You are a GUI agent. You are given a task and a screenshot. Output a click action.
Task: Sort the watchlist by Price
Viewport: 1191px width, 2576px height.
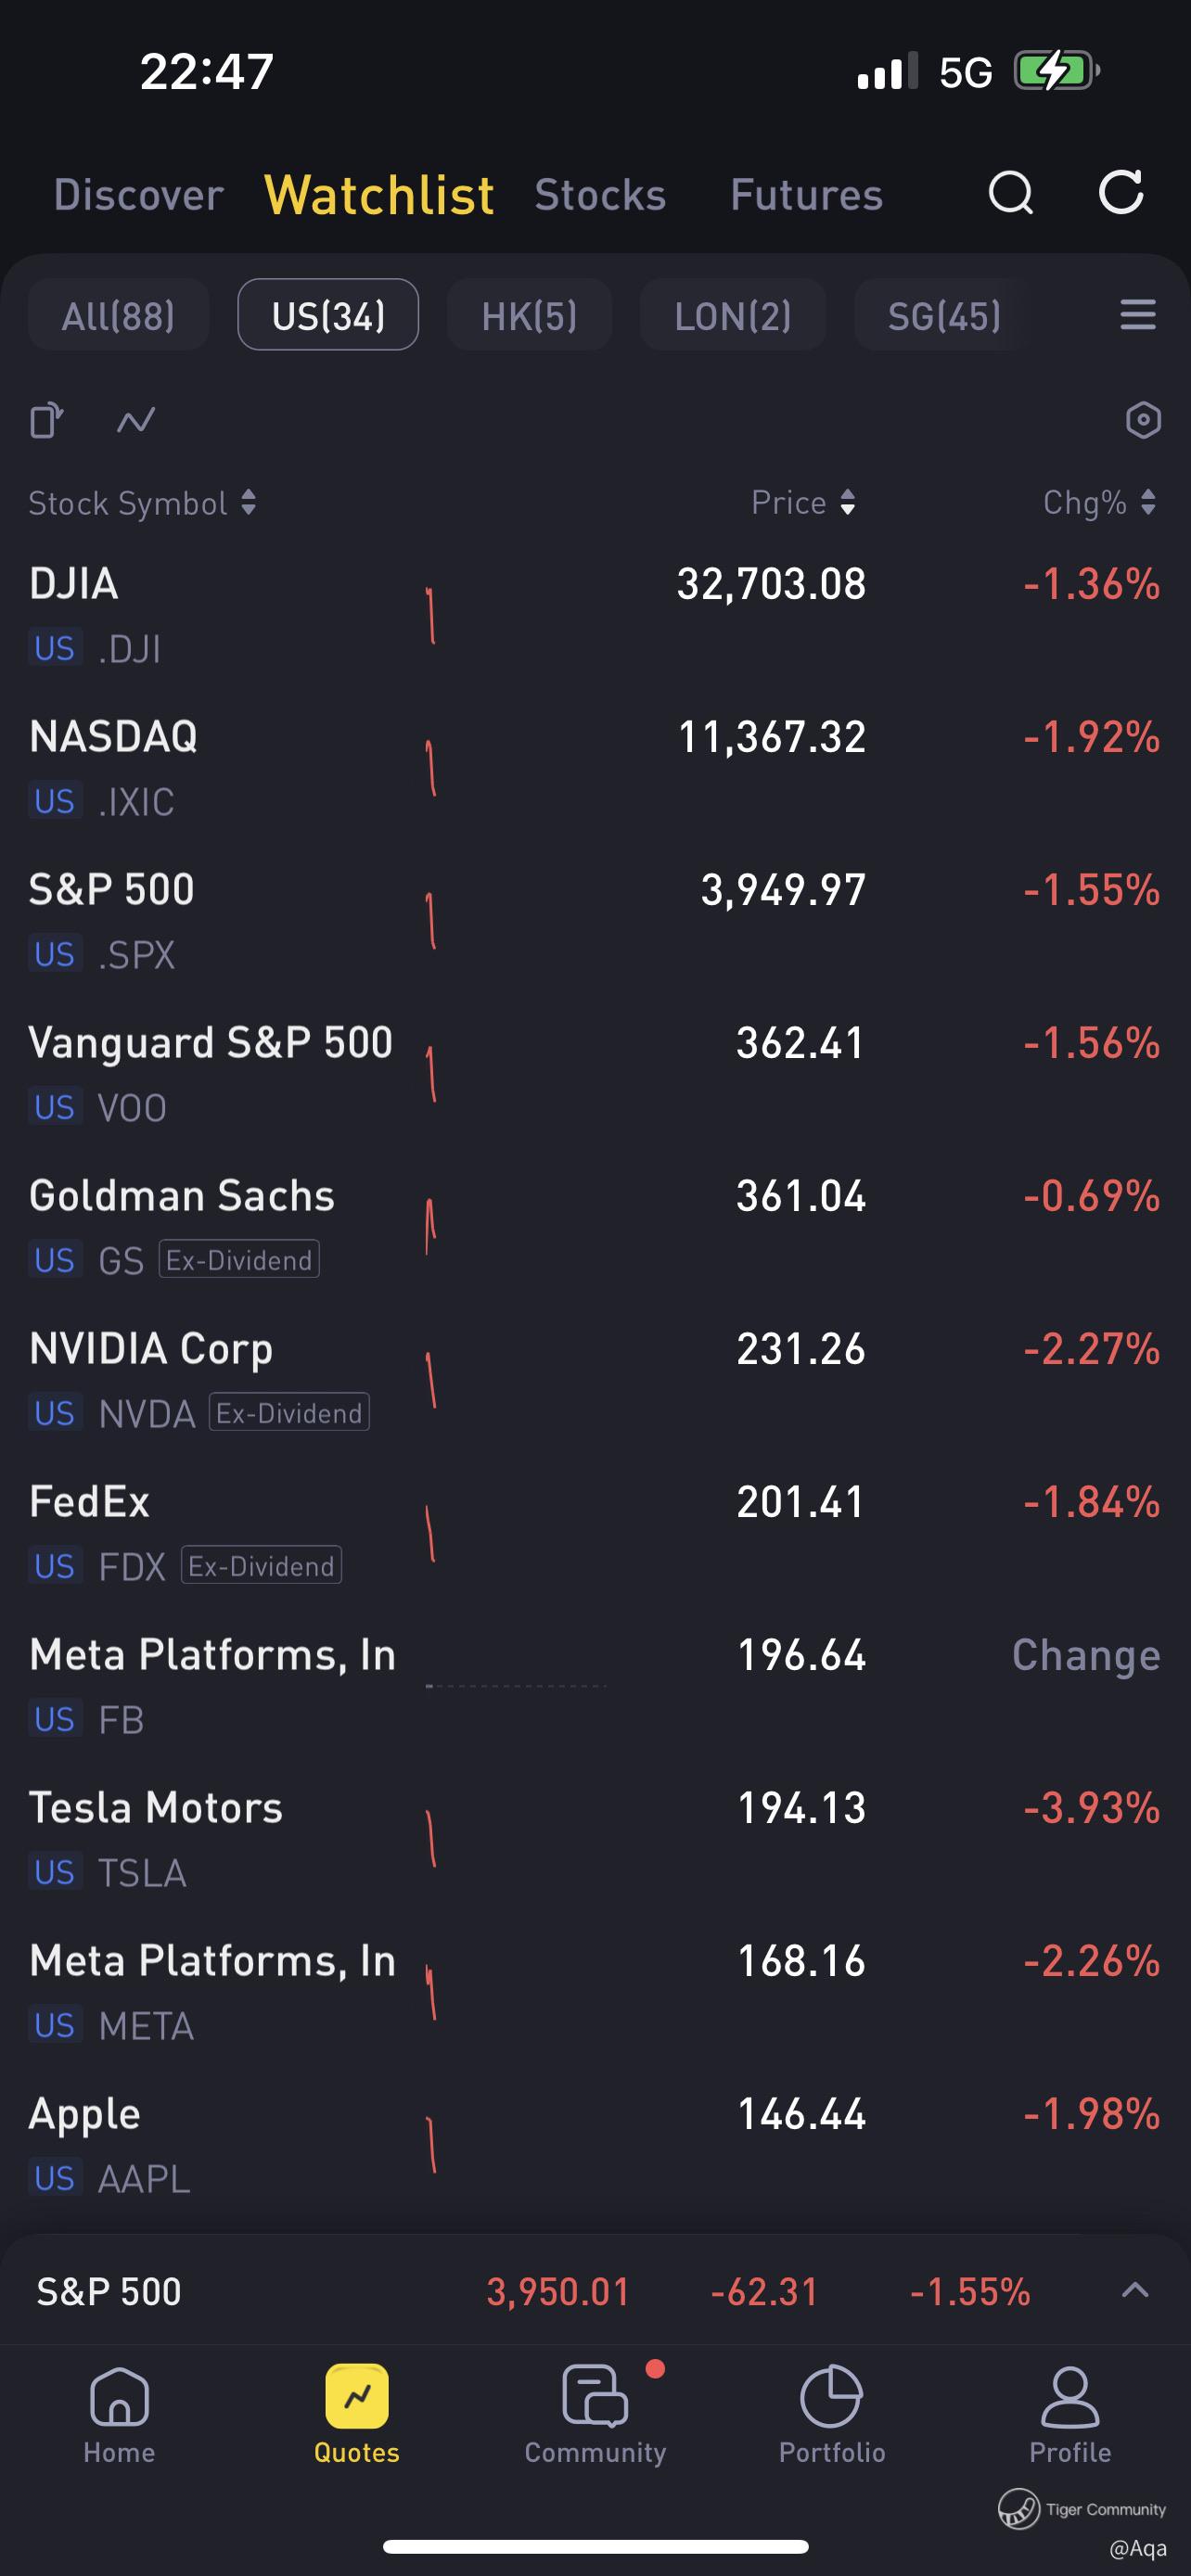[803, 503]
